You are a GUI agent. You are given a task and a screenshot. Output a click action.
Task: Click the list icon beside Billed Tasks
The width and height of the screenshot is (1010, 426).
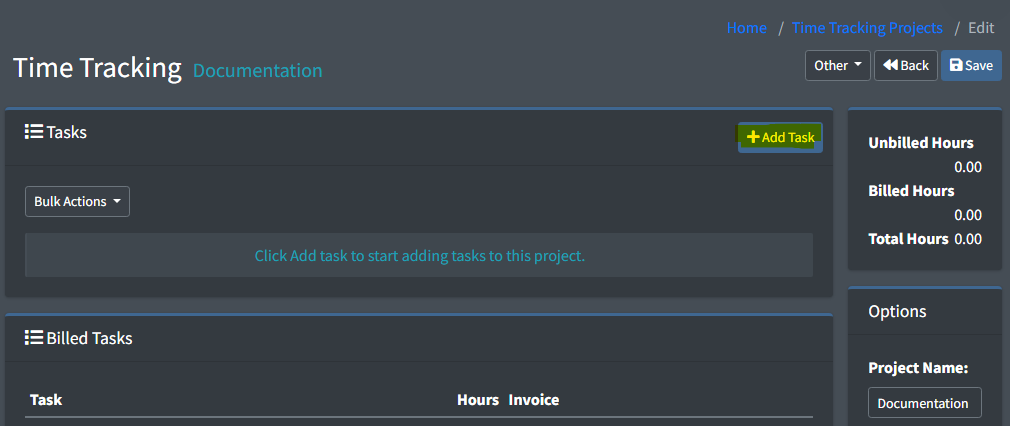point(33,338)
